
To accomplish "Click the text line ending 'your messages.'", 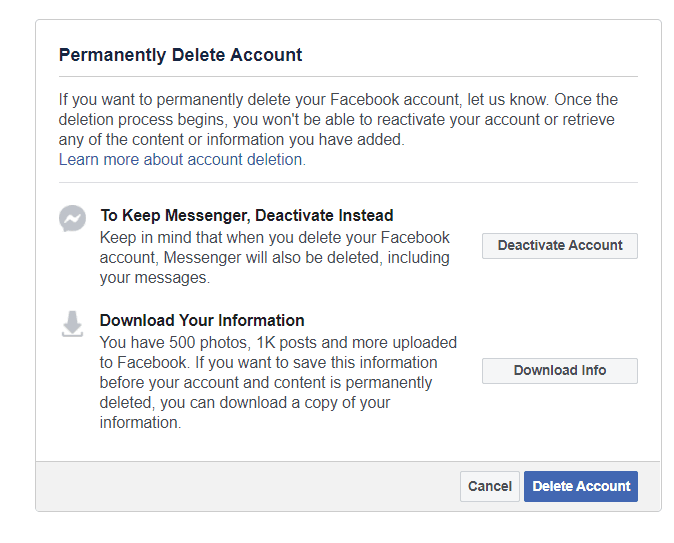I will click(155, 278).
